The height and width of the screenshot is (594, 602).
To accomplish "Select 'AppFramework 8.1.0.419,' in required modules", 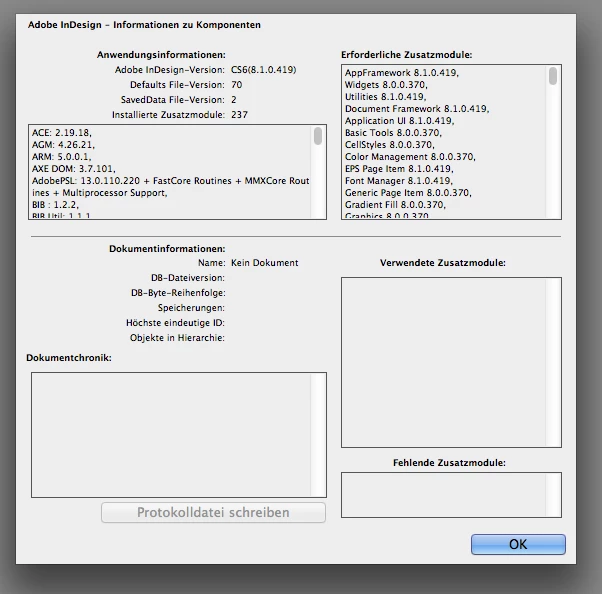I will tap(402, 73).
